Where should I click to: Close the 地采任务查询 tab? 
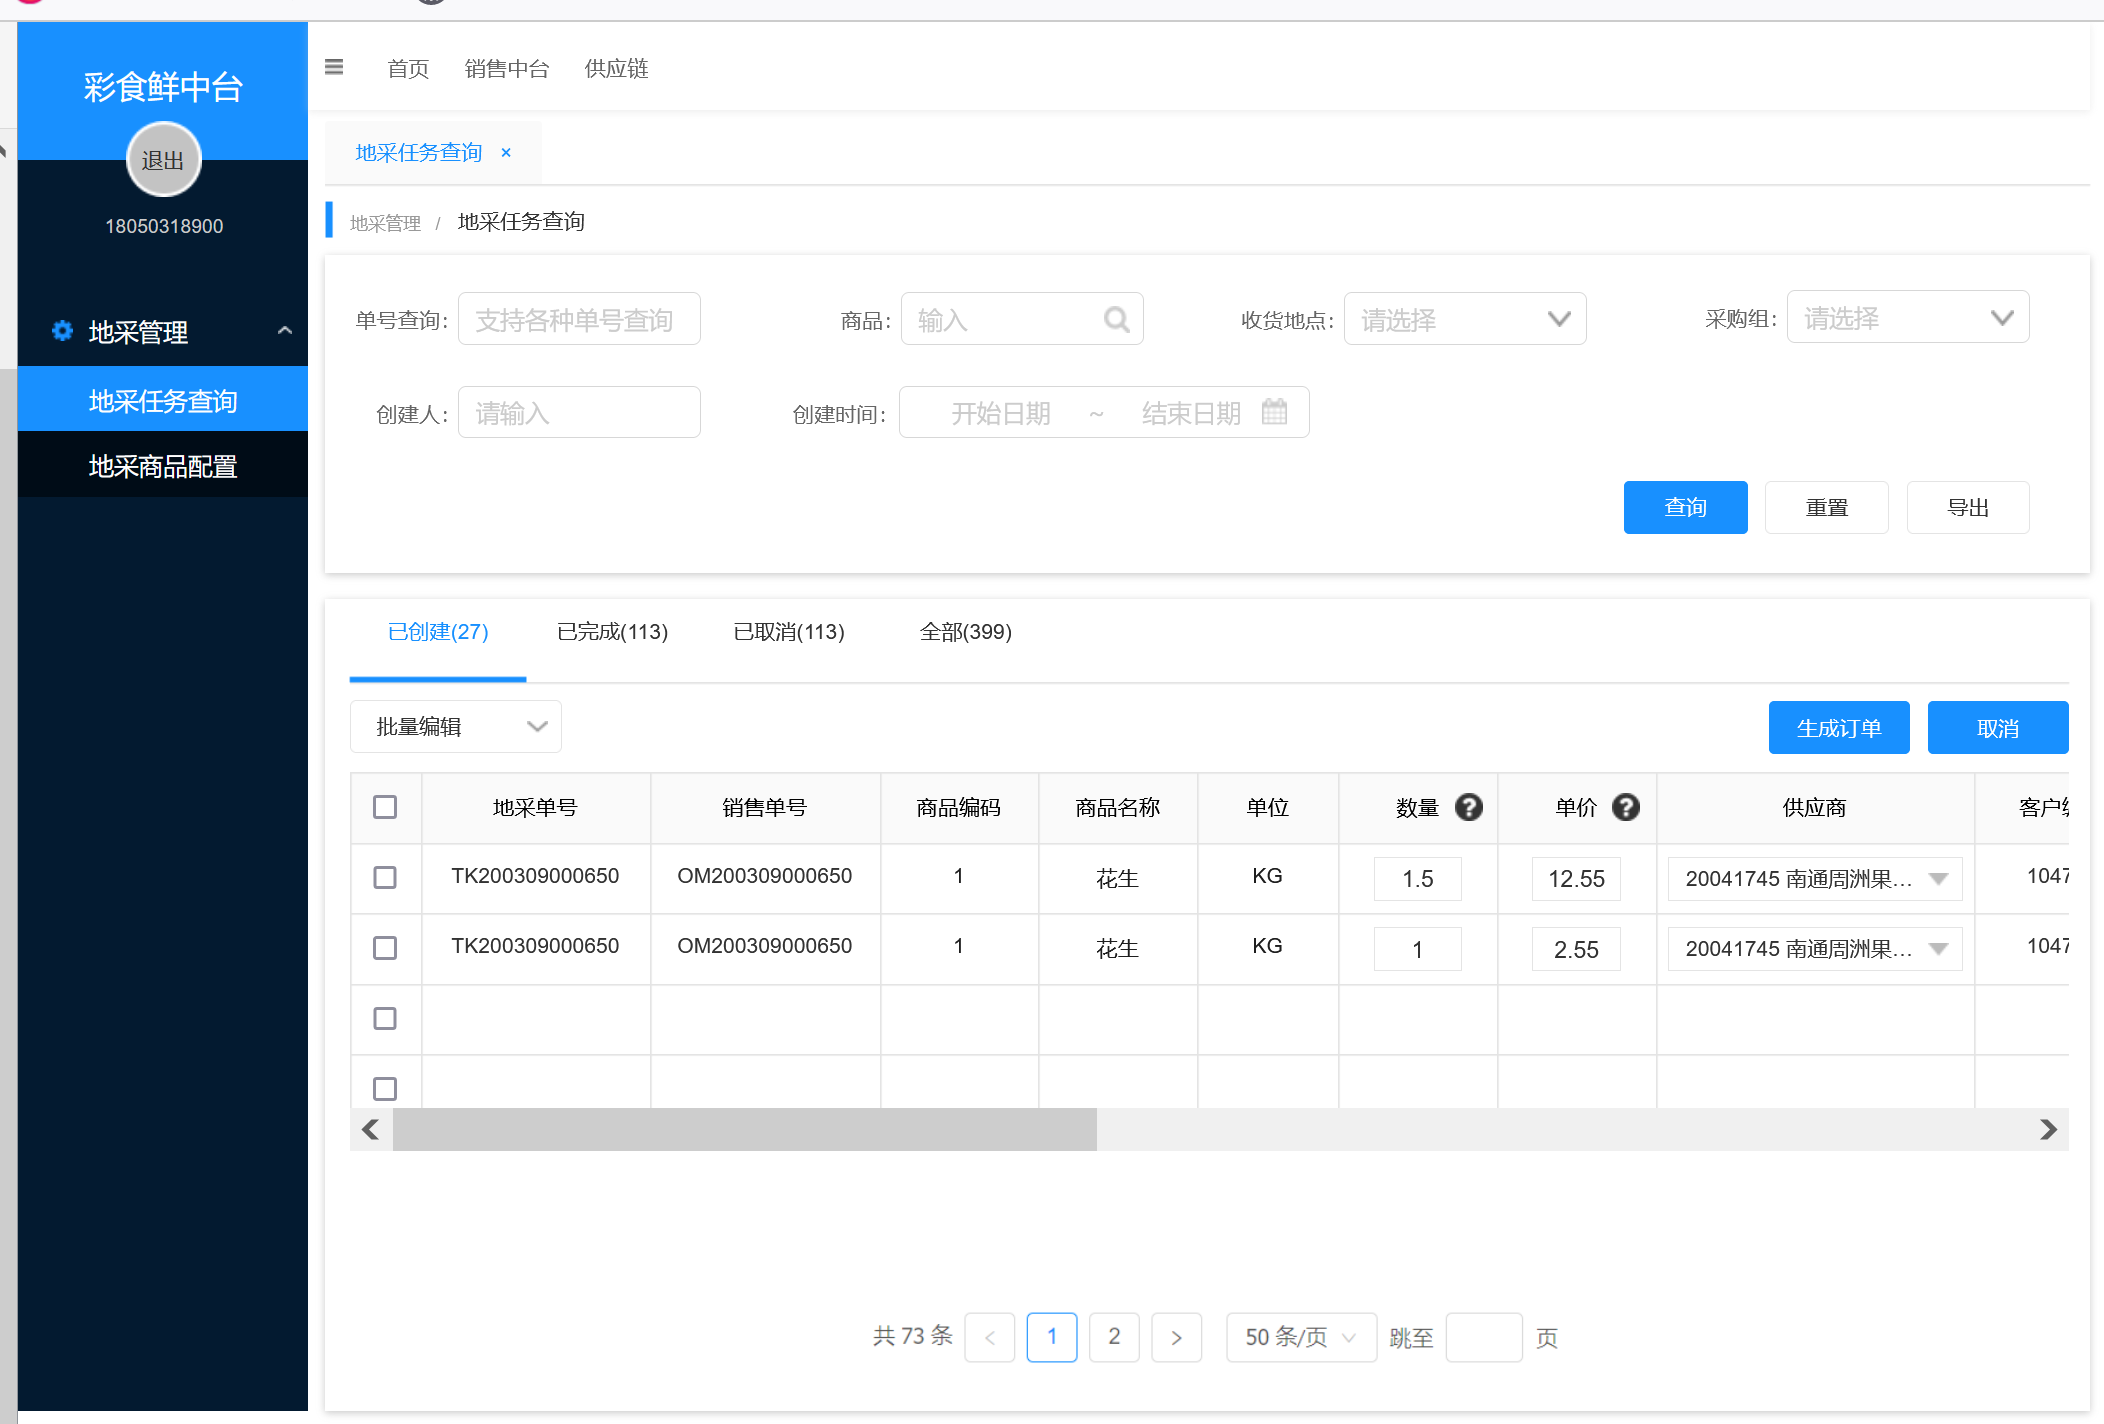tap(506, 152)
